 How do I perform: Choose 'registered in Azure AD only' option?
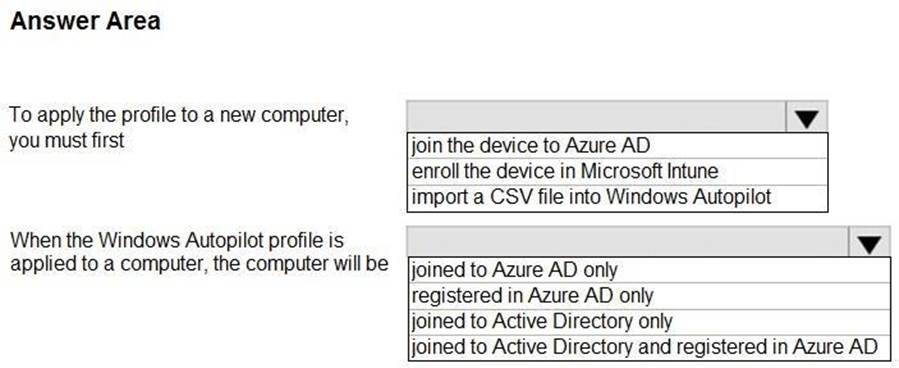649,296
